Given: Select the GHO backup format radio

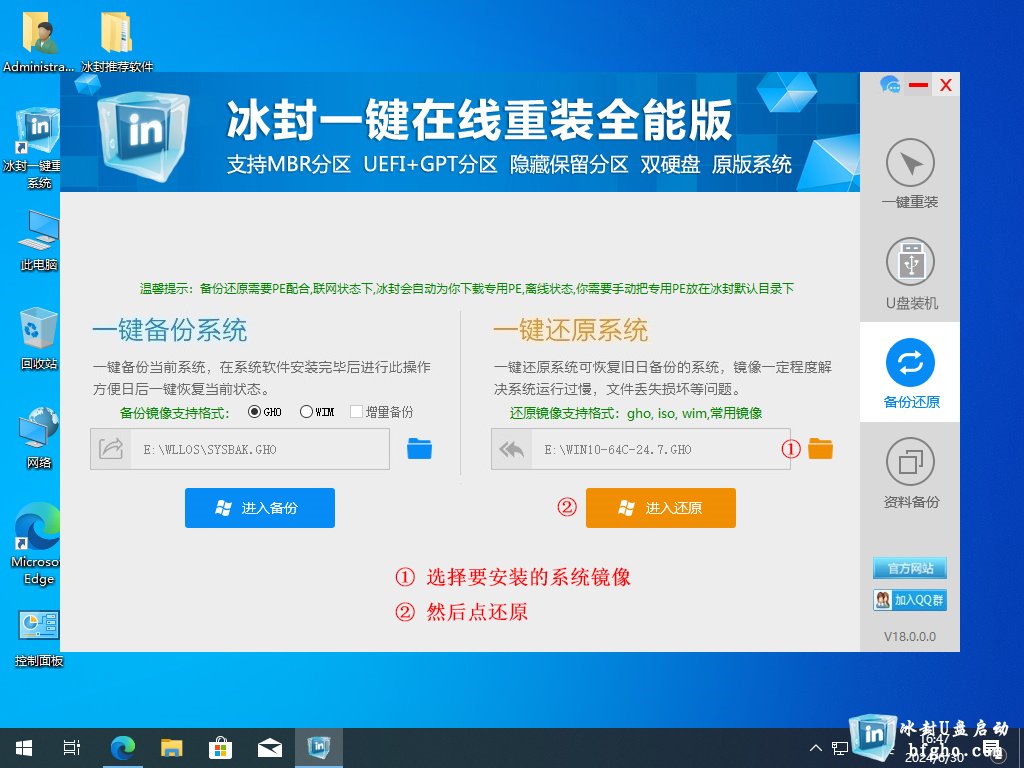Looking at the screenshot, I should [254, 411].
